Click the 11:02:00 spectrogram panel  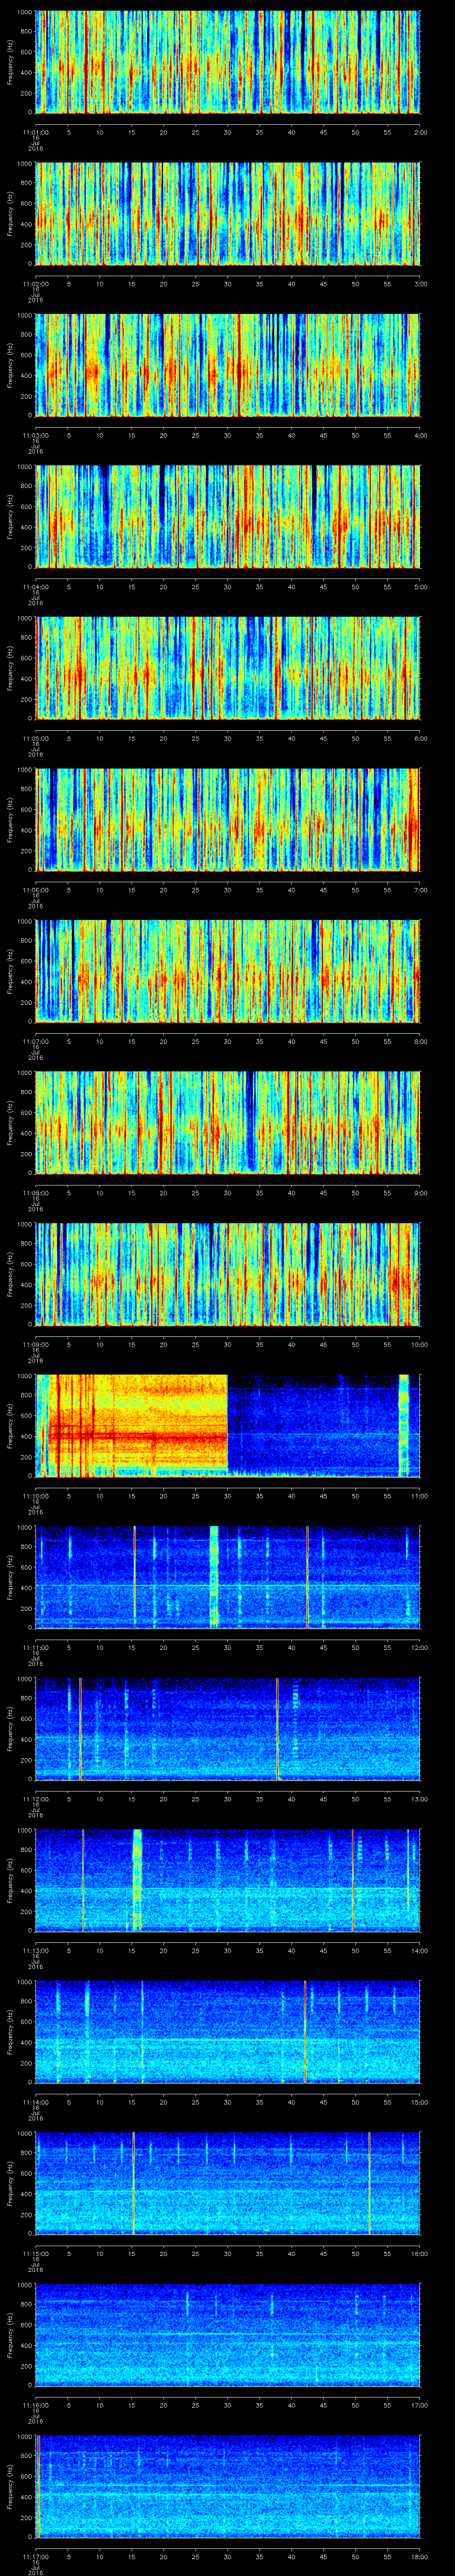coord(228,213)
